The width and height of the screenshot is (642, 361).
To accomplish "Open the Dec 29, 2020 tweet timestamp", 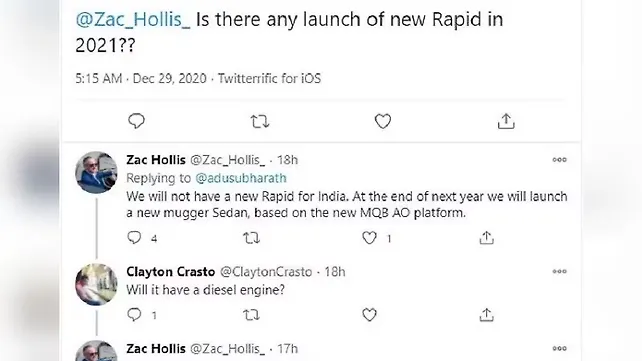I will tap(170, 78).
